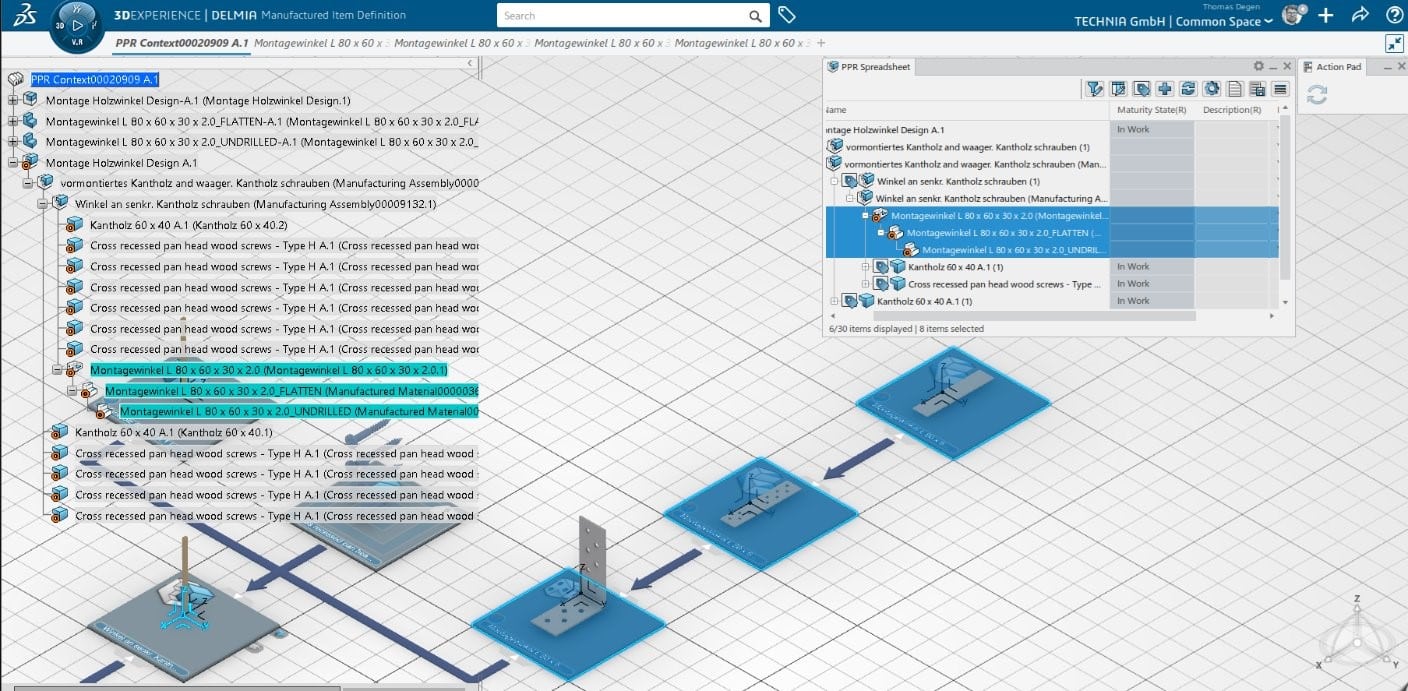
Task: Click the refresh arrows icon in PPR Spreadsheet toolbar
Action: (x=1188, y=89)
